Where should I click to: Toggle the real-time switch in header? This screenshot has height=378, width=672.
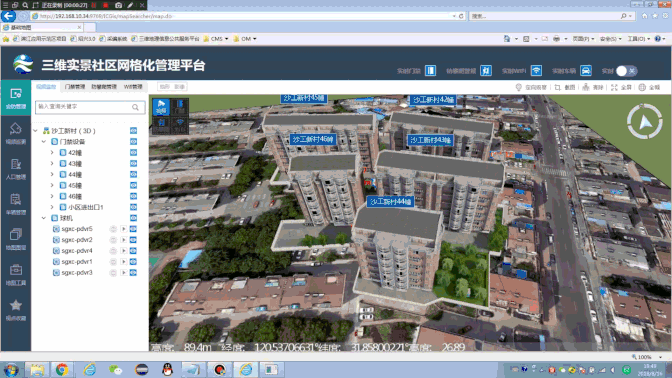point(626,71)
